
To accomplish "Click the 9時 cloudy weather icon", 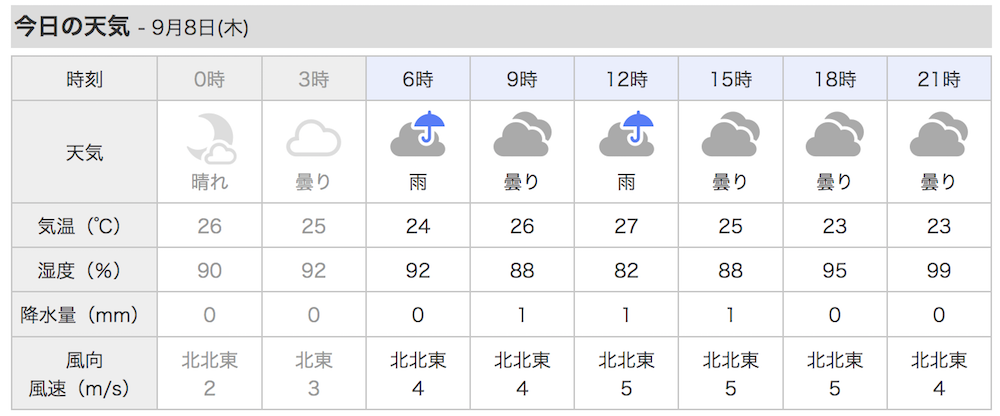I will (x=522, y=137).
